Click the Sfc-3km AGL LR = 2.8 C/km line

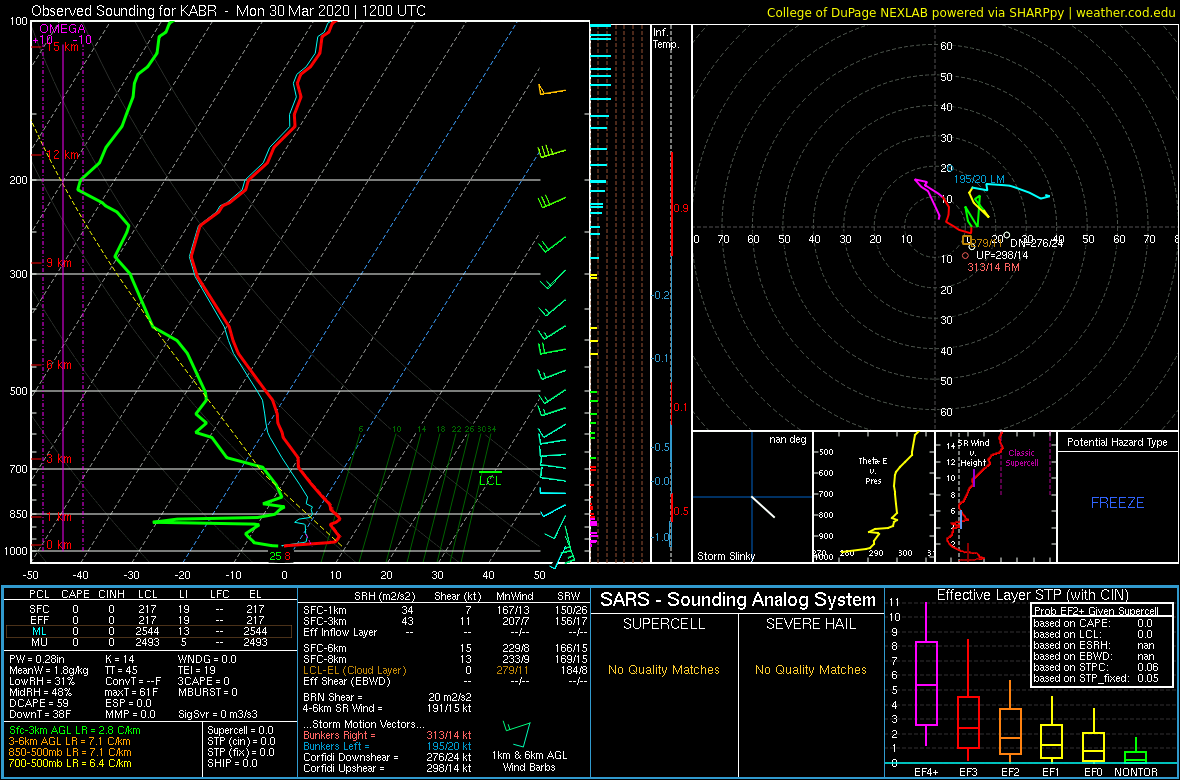pyautogui.click(x=74, y=730)
